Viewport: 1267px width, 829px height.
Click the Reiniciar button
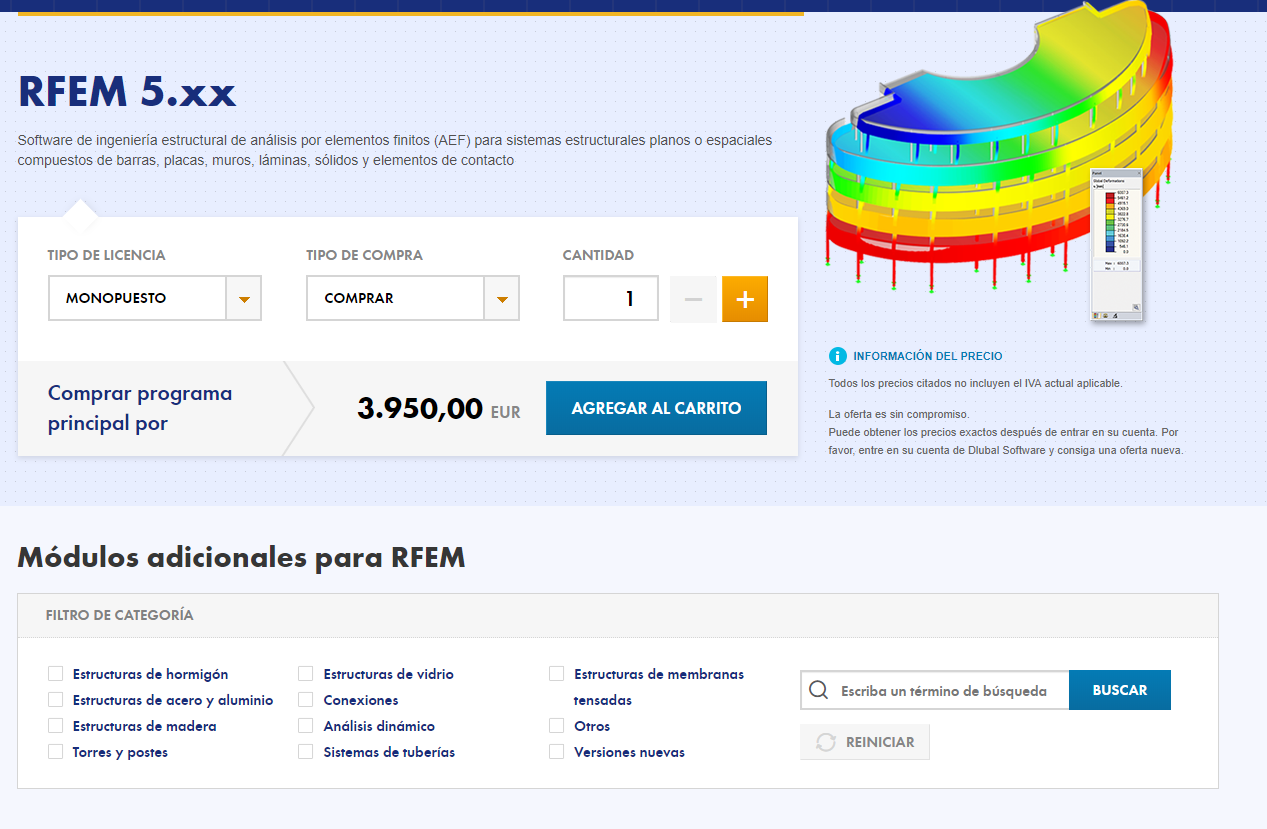(864, 741)
